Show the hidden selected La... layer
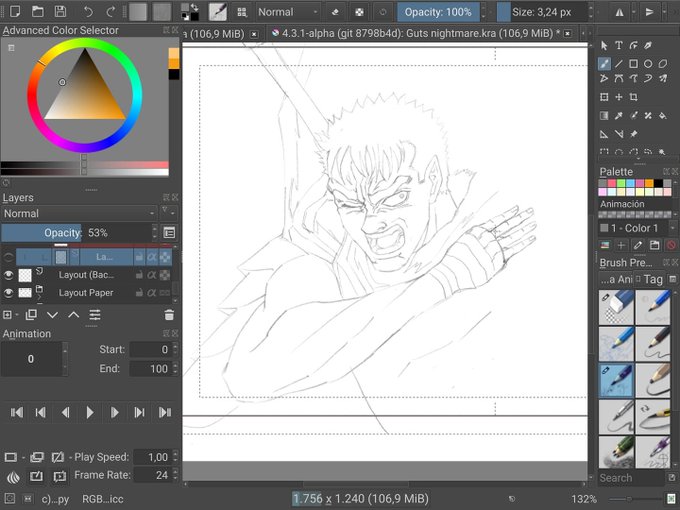Viewport: 680px width, 510px height. [8, 257]
